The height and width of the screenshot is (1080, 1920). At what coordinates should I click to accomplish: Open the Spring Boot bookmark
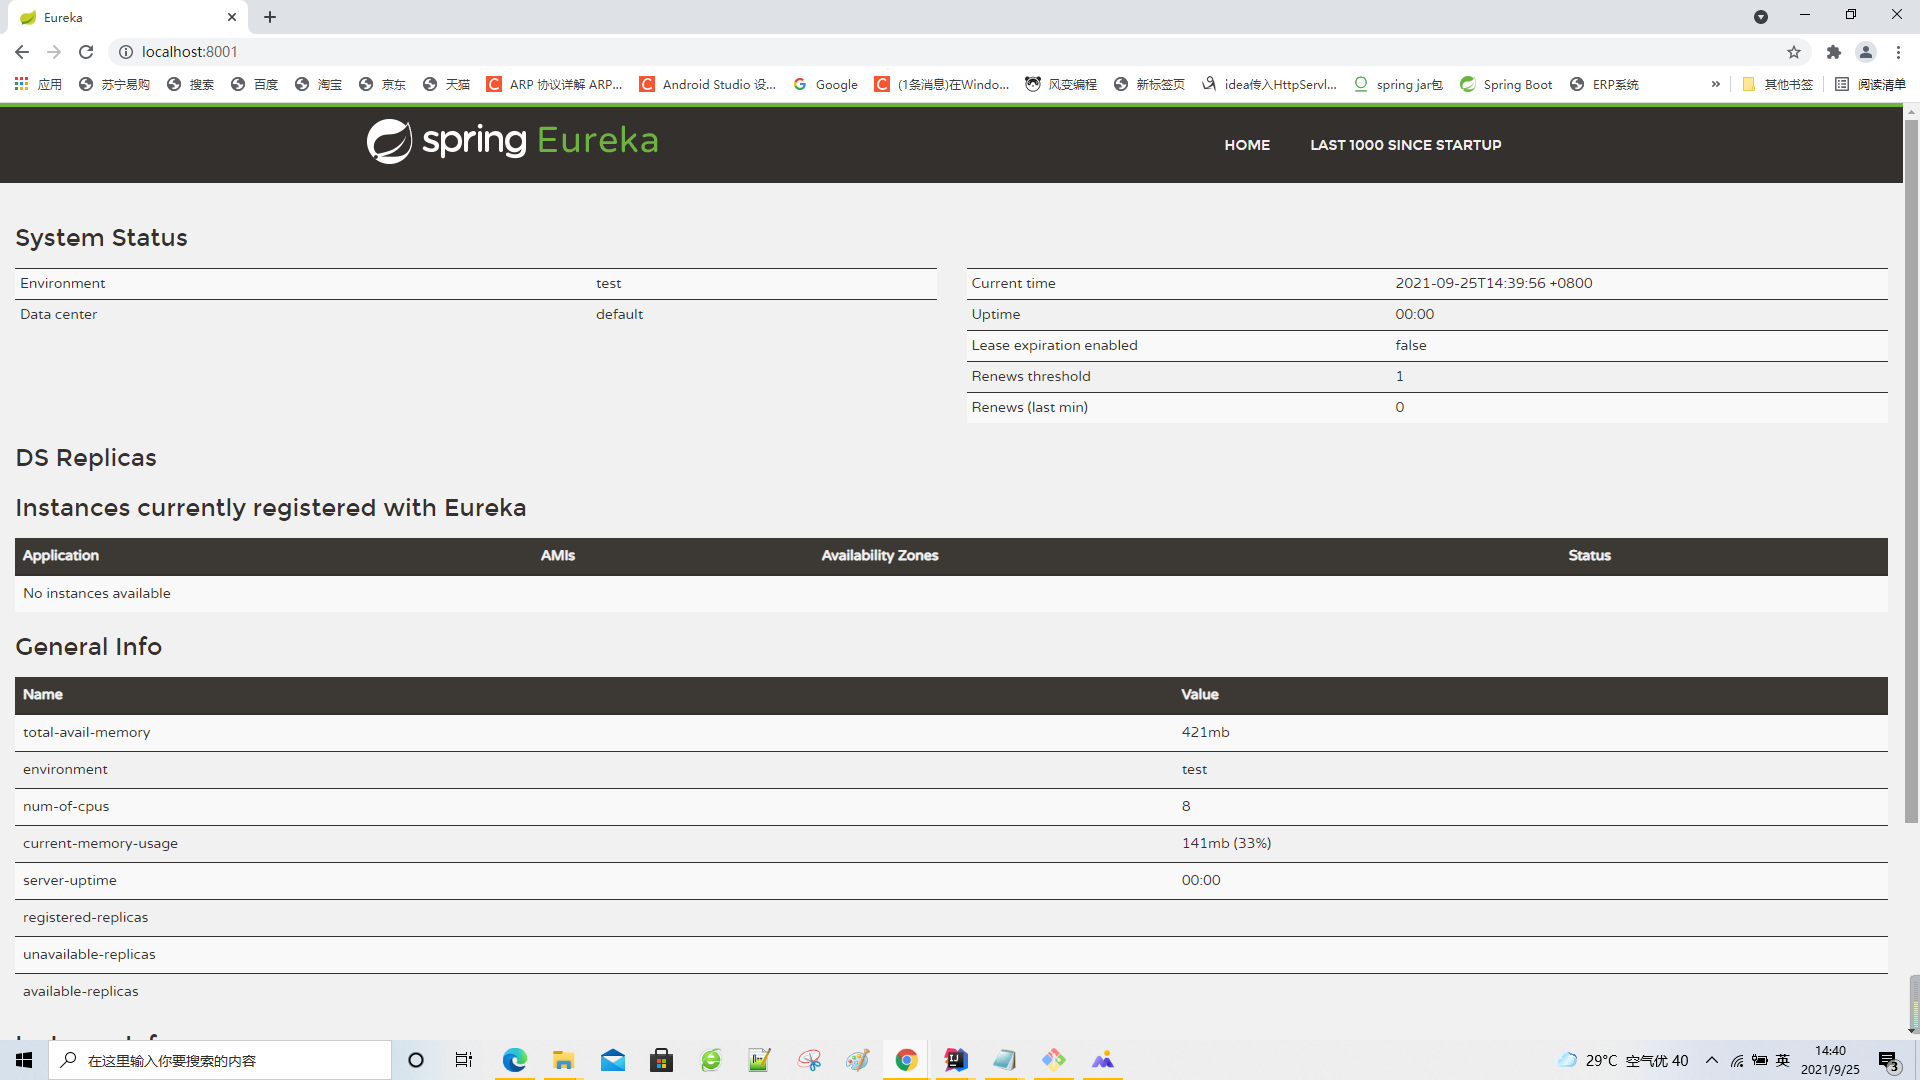coord(1506,84)
